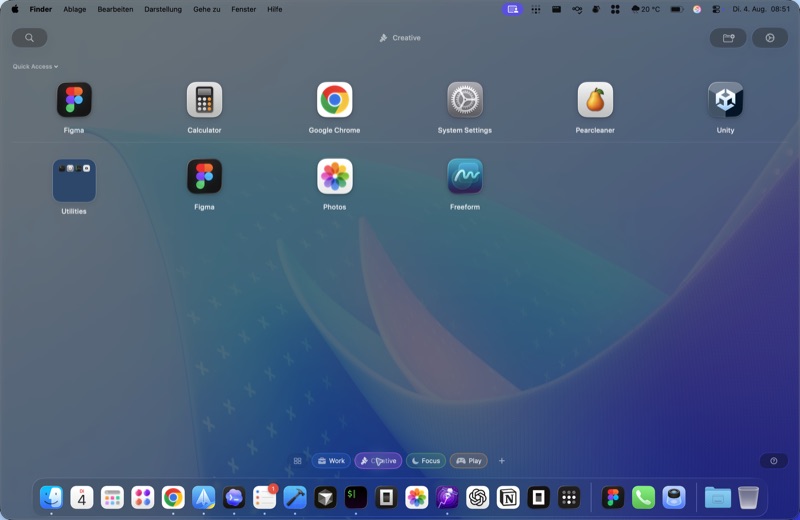Open the Freeform app
This screenshot has height=520, width=800.
pyautogui.click(x=465, y=177)
